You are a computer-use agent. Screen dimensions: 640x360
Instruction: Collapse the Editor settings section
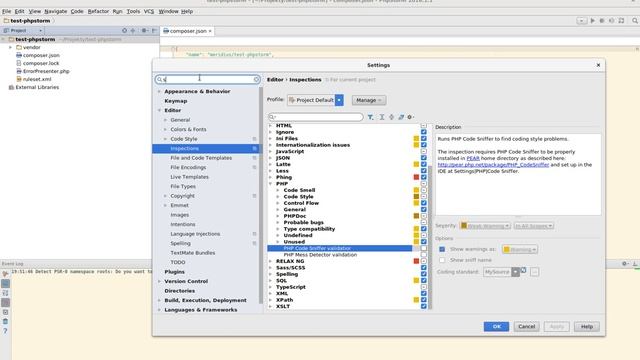pos(159,111)
